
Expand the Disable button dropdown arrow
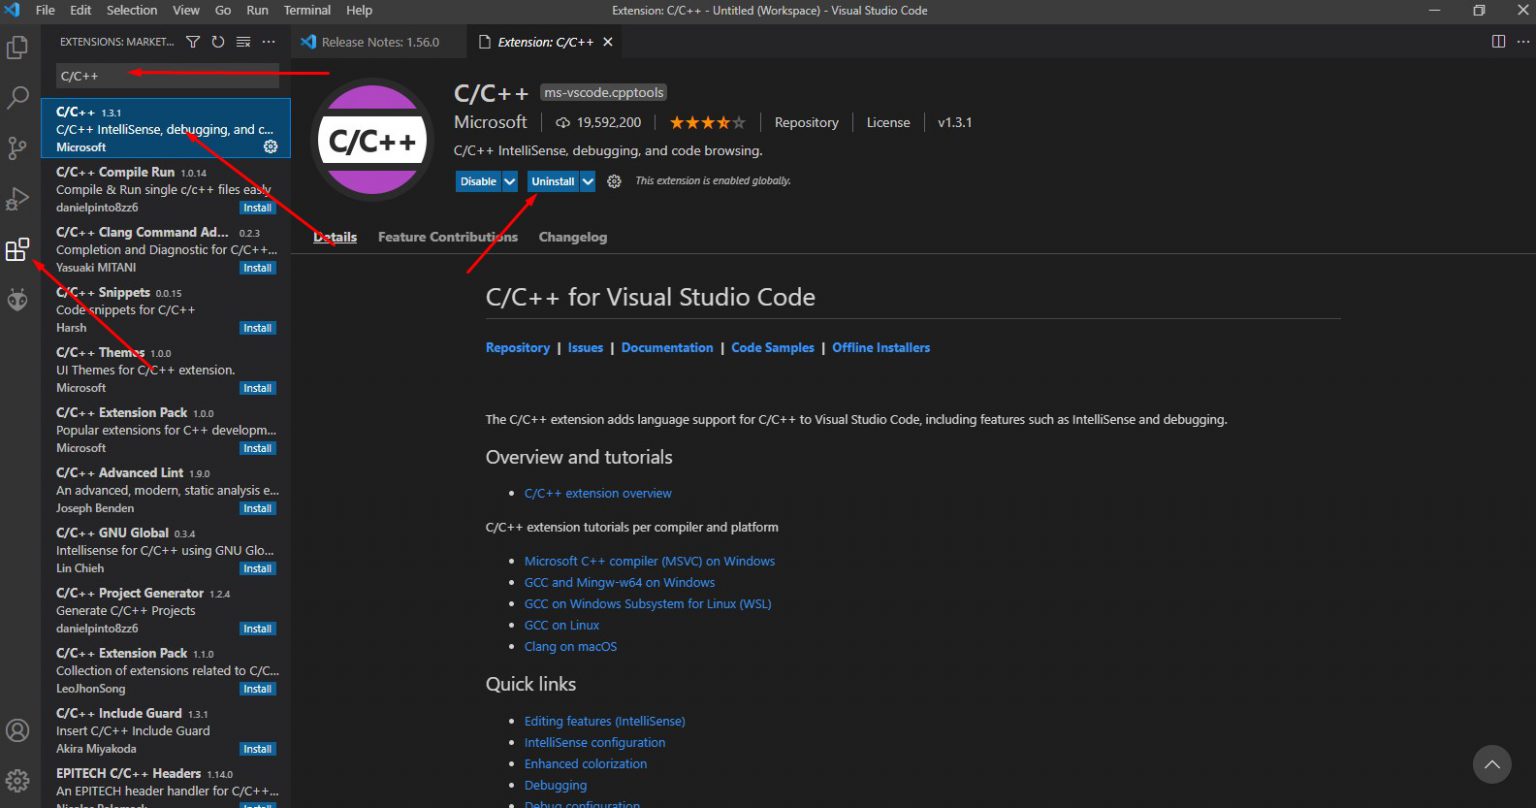tap(510, 181)
